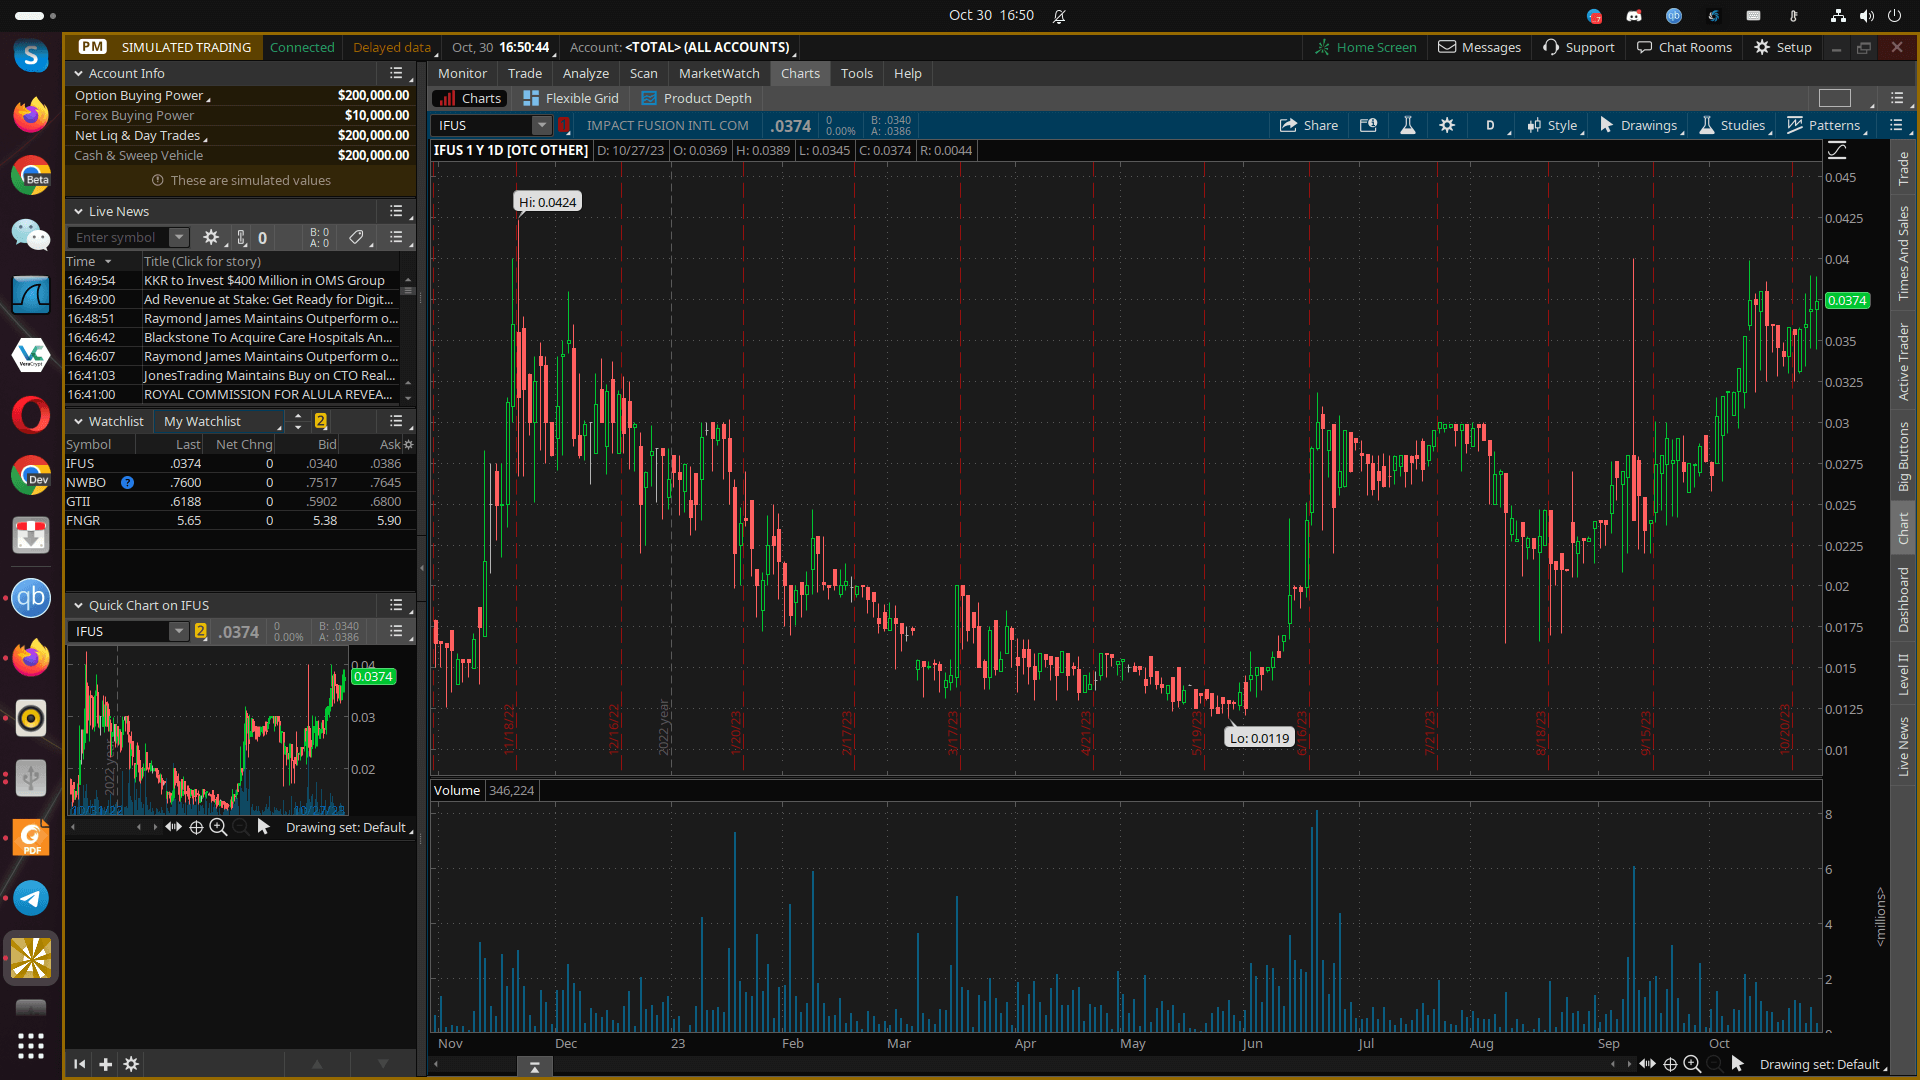Open the Chat Rooms button
This screenshot has width=1920, height=1080.
point(1683,47)
